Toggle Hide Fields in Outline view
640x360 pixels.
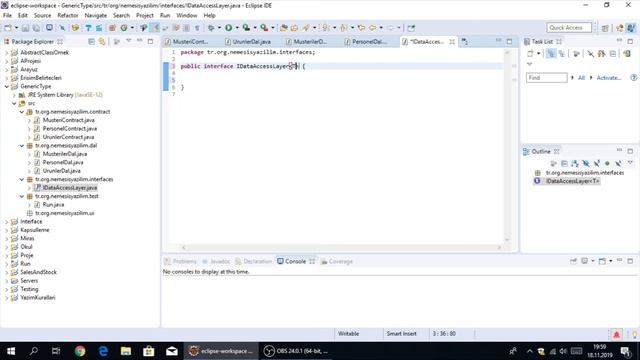tap(586, 163)
